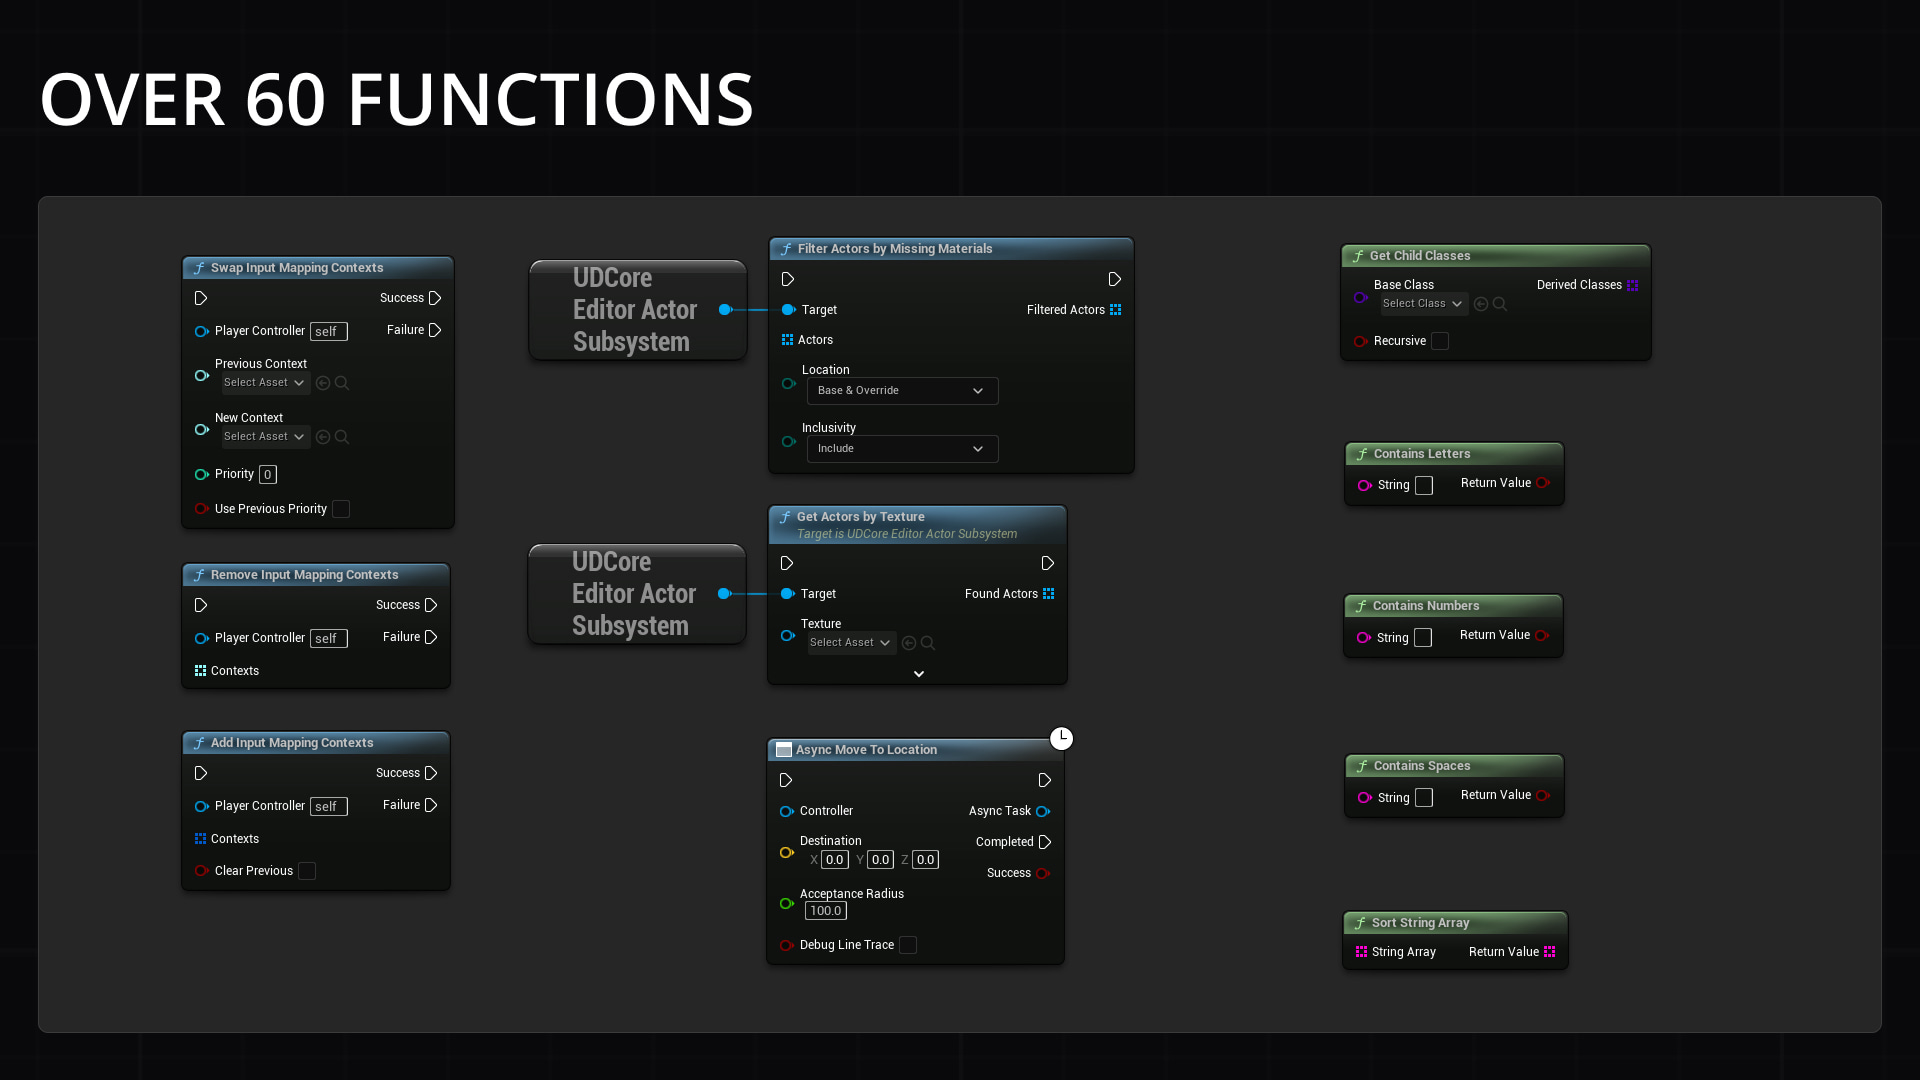
Task: Click the search icon beside New Context asset picker
Action: 342,436
